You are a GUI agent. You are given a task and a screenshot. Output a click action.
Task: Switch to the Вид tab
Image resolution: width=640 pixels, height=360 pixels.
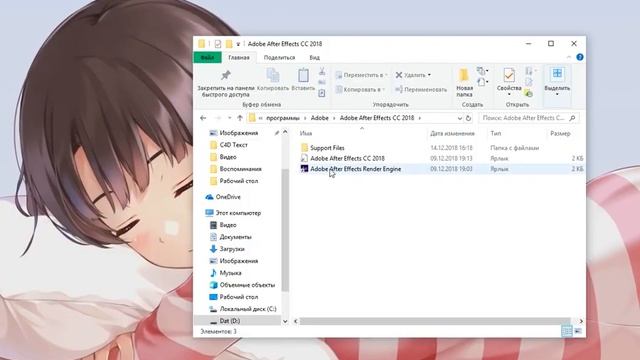click(314, 58)
